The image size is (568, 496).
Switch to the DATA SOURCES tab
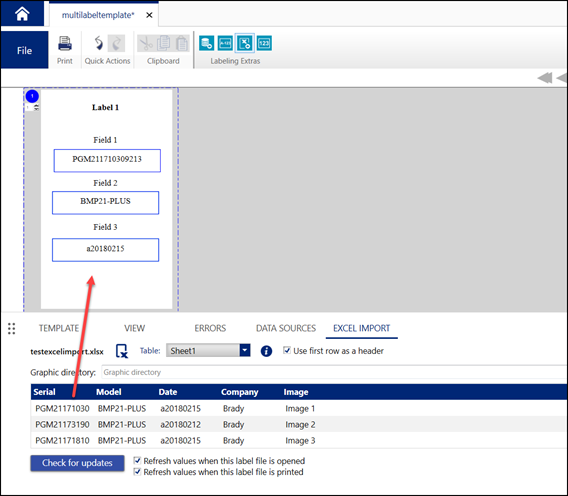(286, 328)
